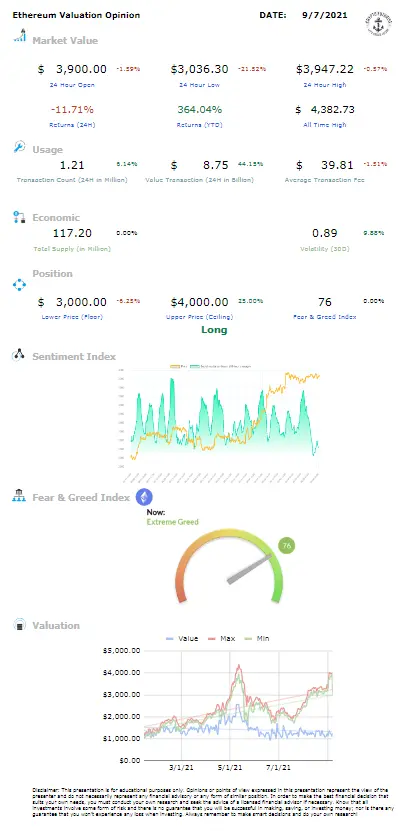Click the $ 3,900.00 open price

click(72, 69)
